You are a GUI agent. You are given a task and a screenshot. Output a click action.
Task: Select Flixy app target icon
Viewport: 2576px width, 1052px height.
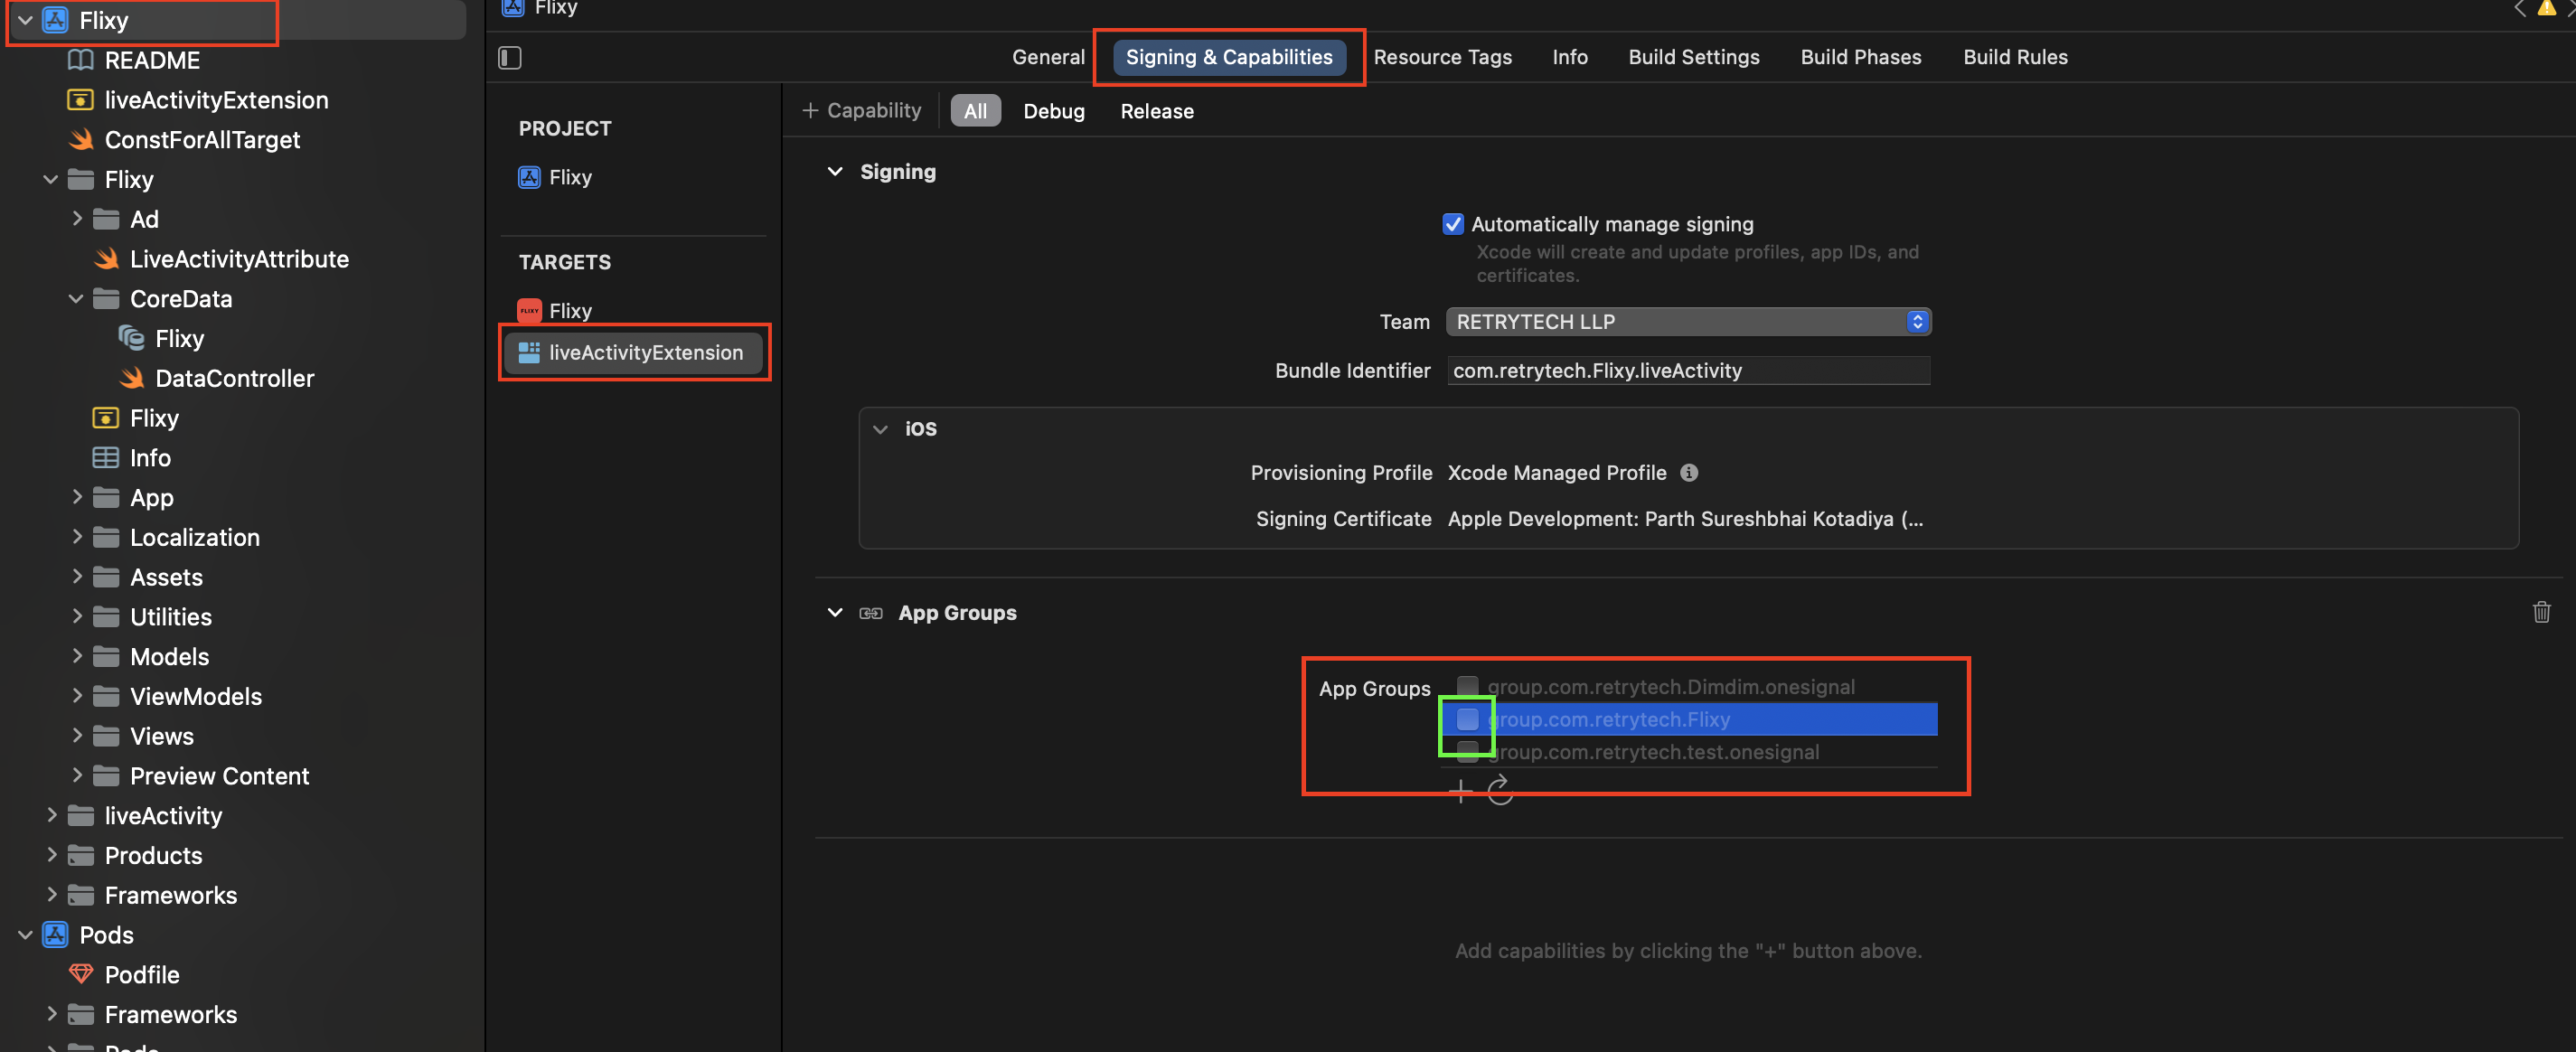coord(529,311)
